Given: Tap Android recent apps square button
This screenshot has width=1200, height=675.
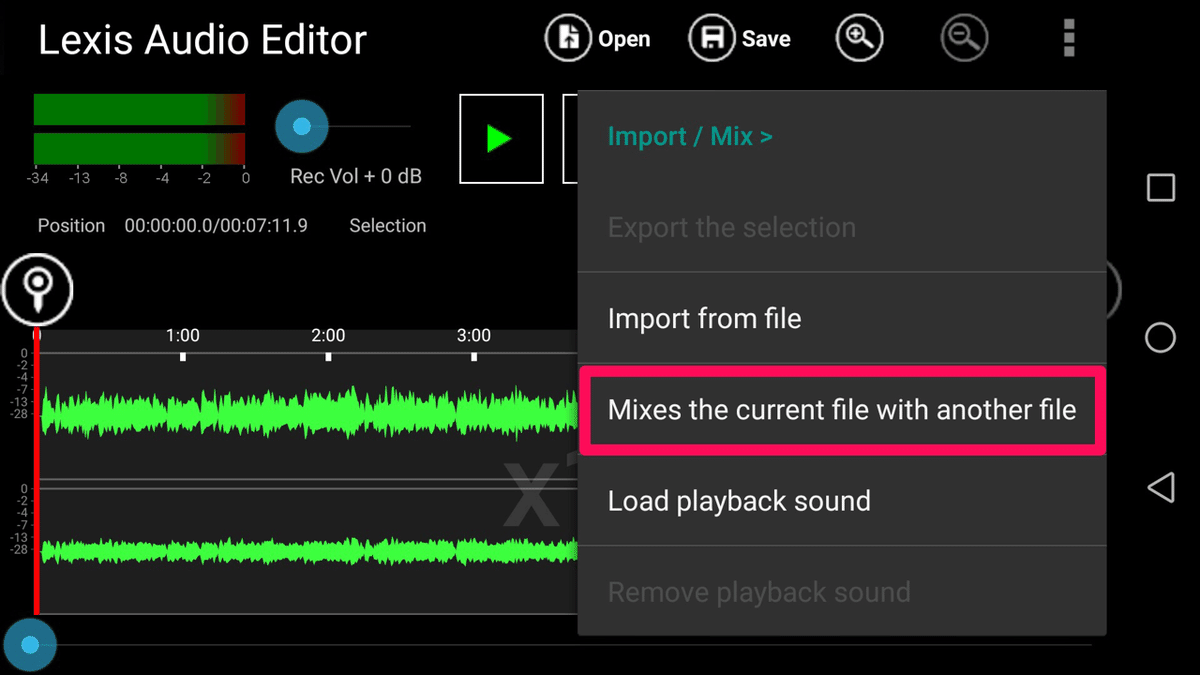Looking at the screenshot, I should 1160,187.
